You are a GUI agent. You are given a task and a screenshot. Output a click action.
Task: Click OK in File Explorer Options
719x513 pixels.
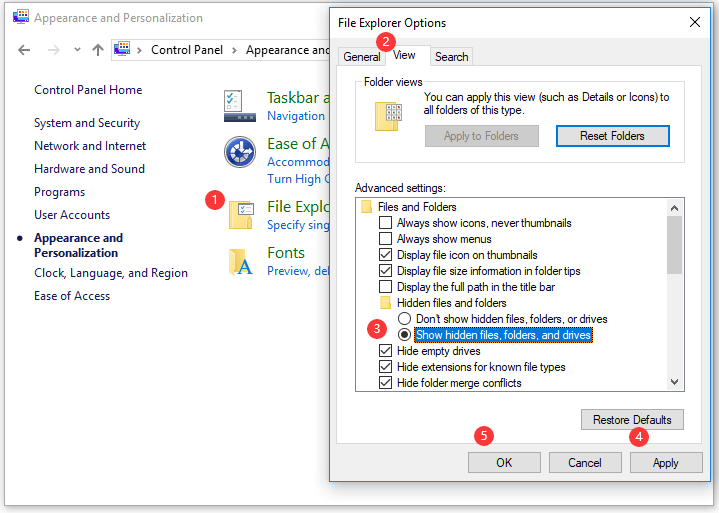coord(504,463)
